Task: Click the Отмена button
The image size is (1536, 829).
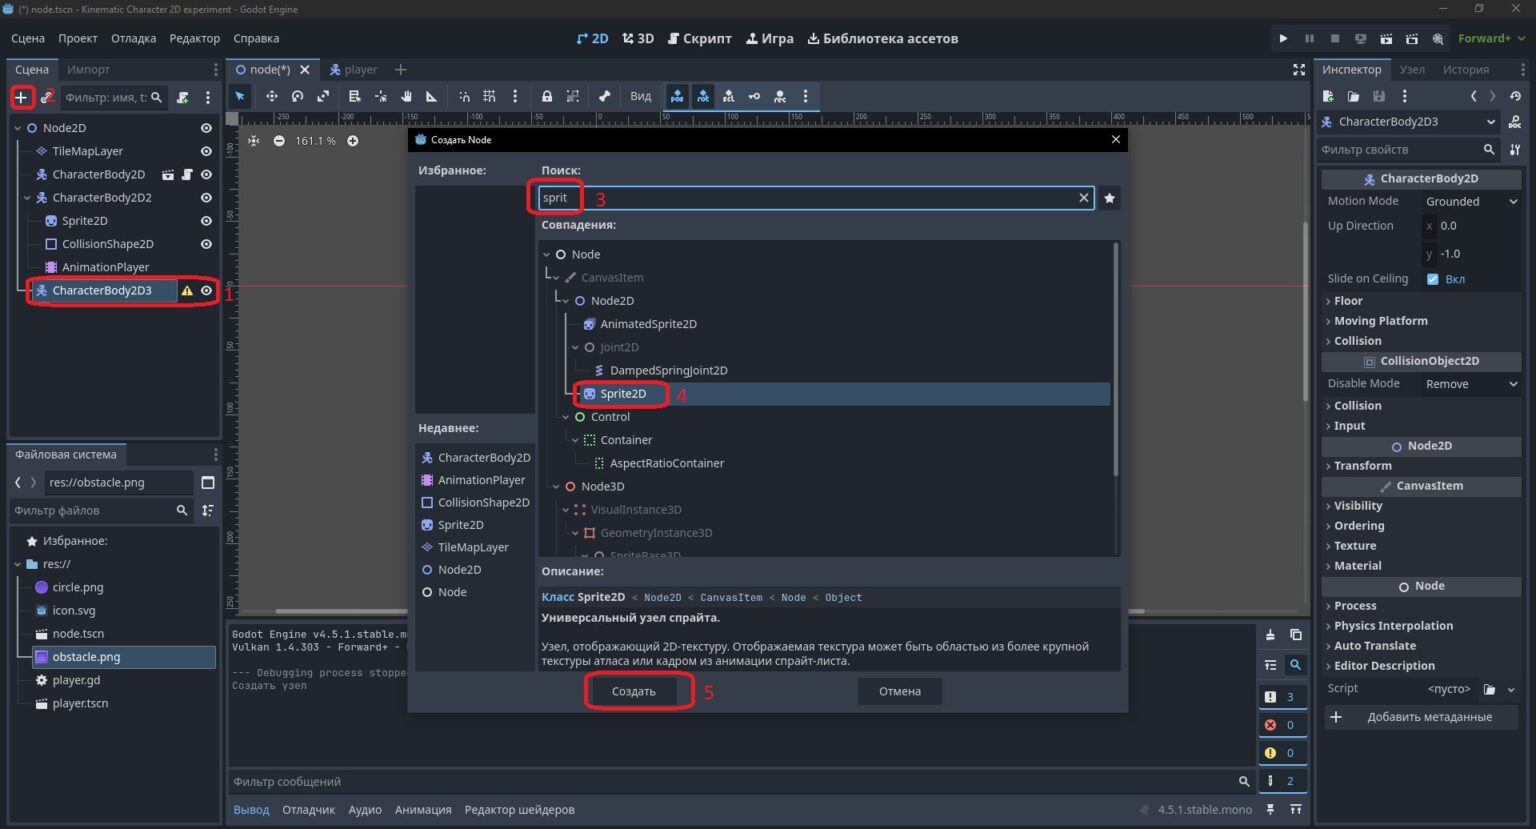Action: pos(900,691)
